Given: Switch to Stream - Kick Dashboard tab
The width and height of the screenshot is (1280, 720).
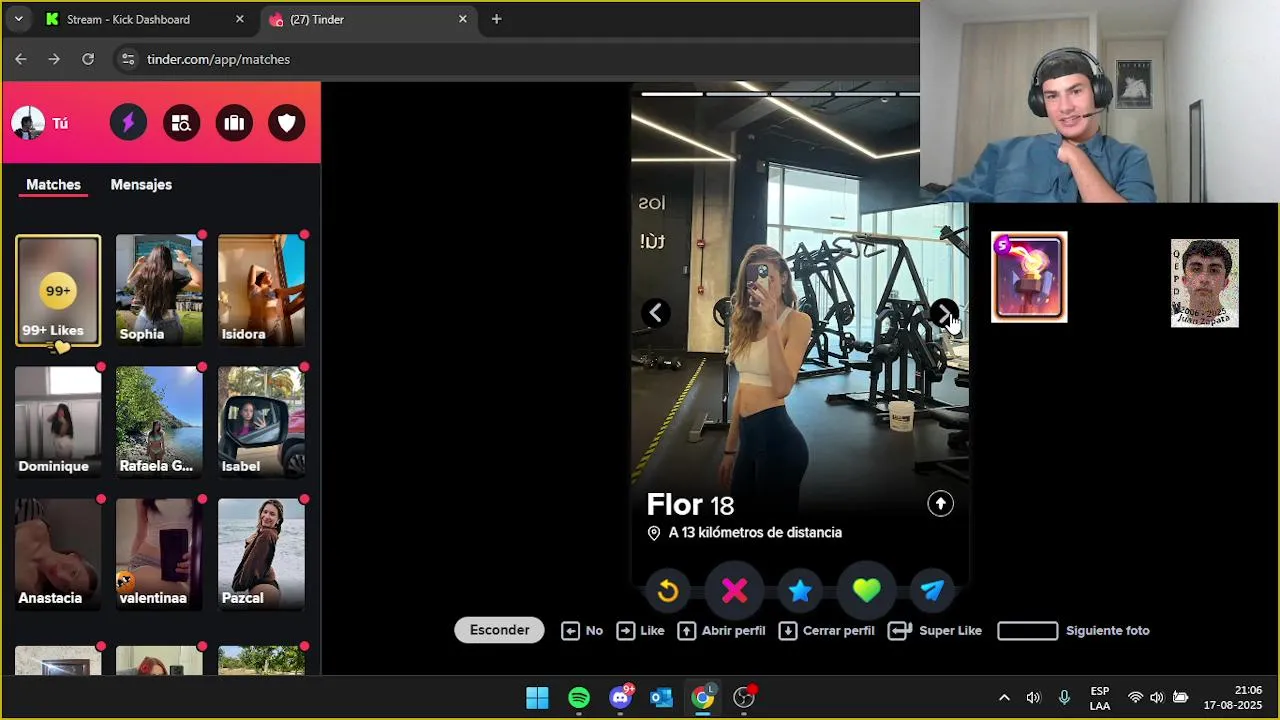Looking at the screenshot, I should click(140, 19).
